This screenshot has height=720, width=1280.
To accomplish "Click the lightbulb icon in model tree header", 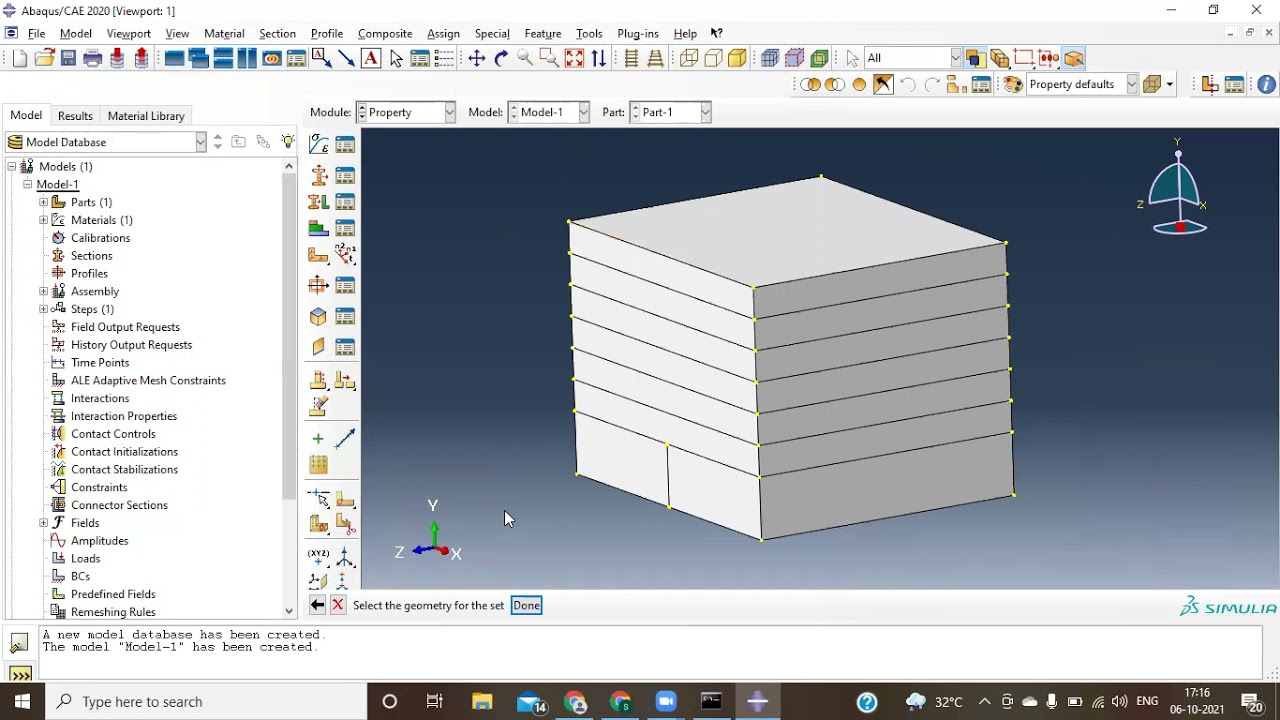I will point(288,142).
